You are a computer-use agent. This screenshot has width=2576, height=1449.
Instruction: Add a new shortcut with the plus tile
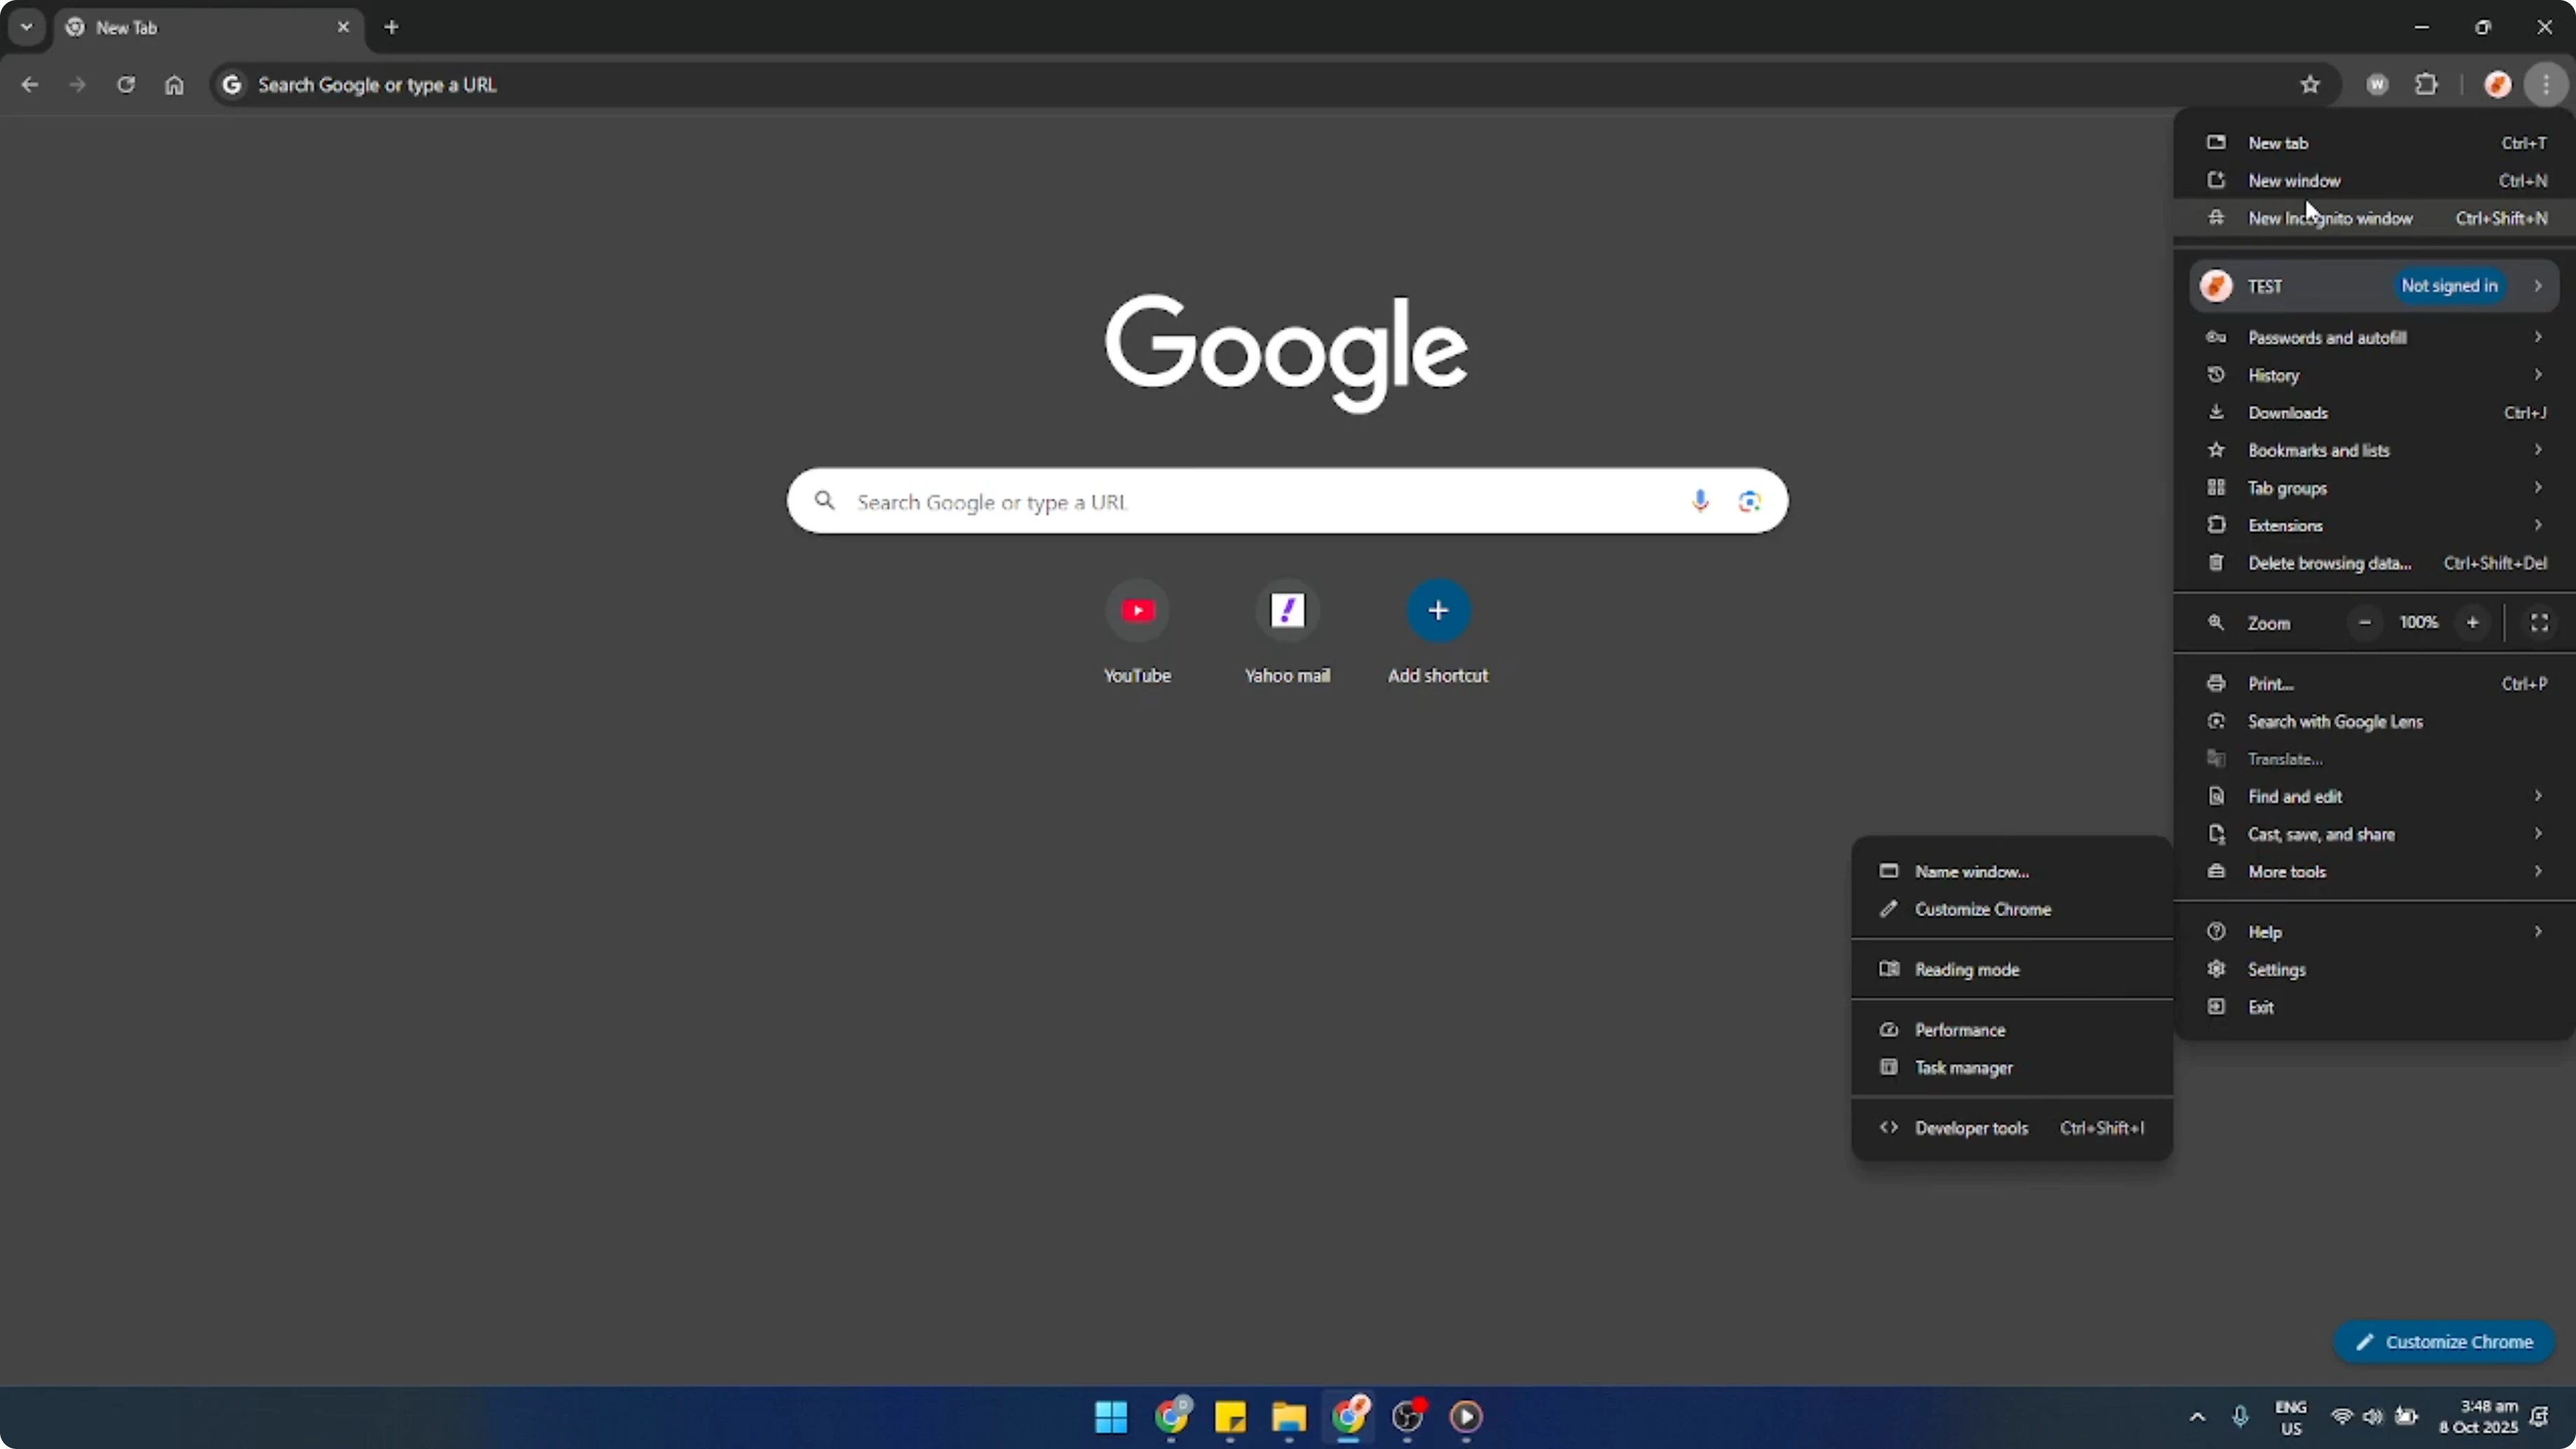1438,632
